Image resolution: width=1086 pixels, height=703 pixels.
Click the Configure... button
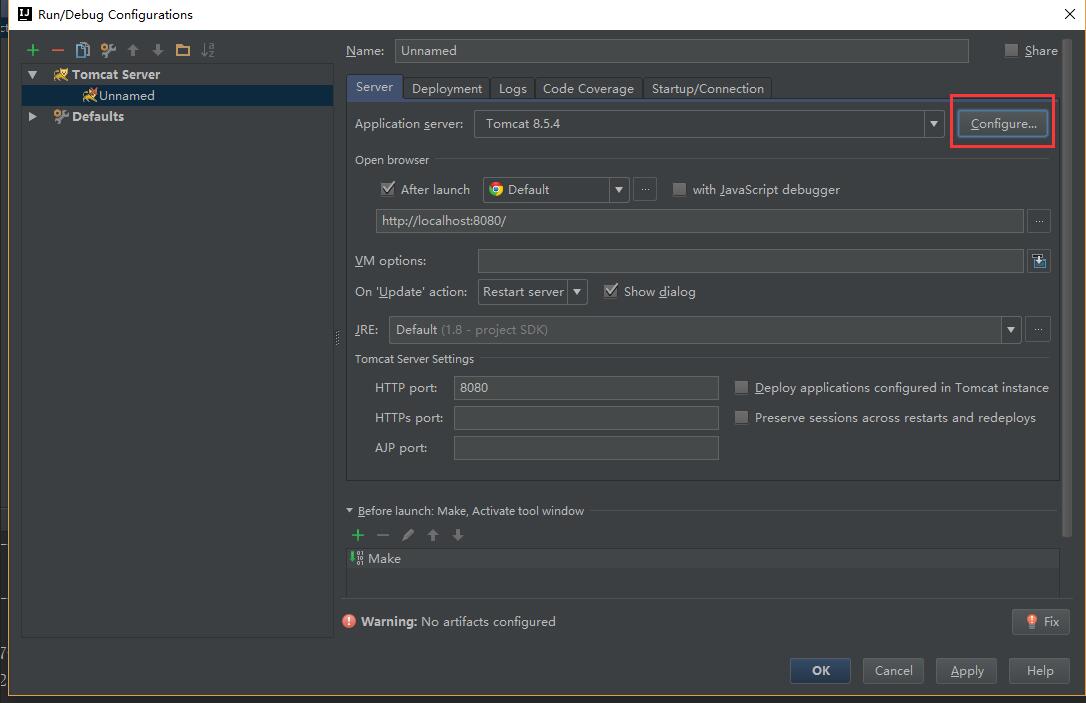point(1003,124)
